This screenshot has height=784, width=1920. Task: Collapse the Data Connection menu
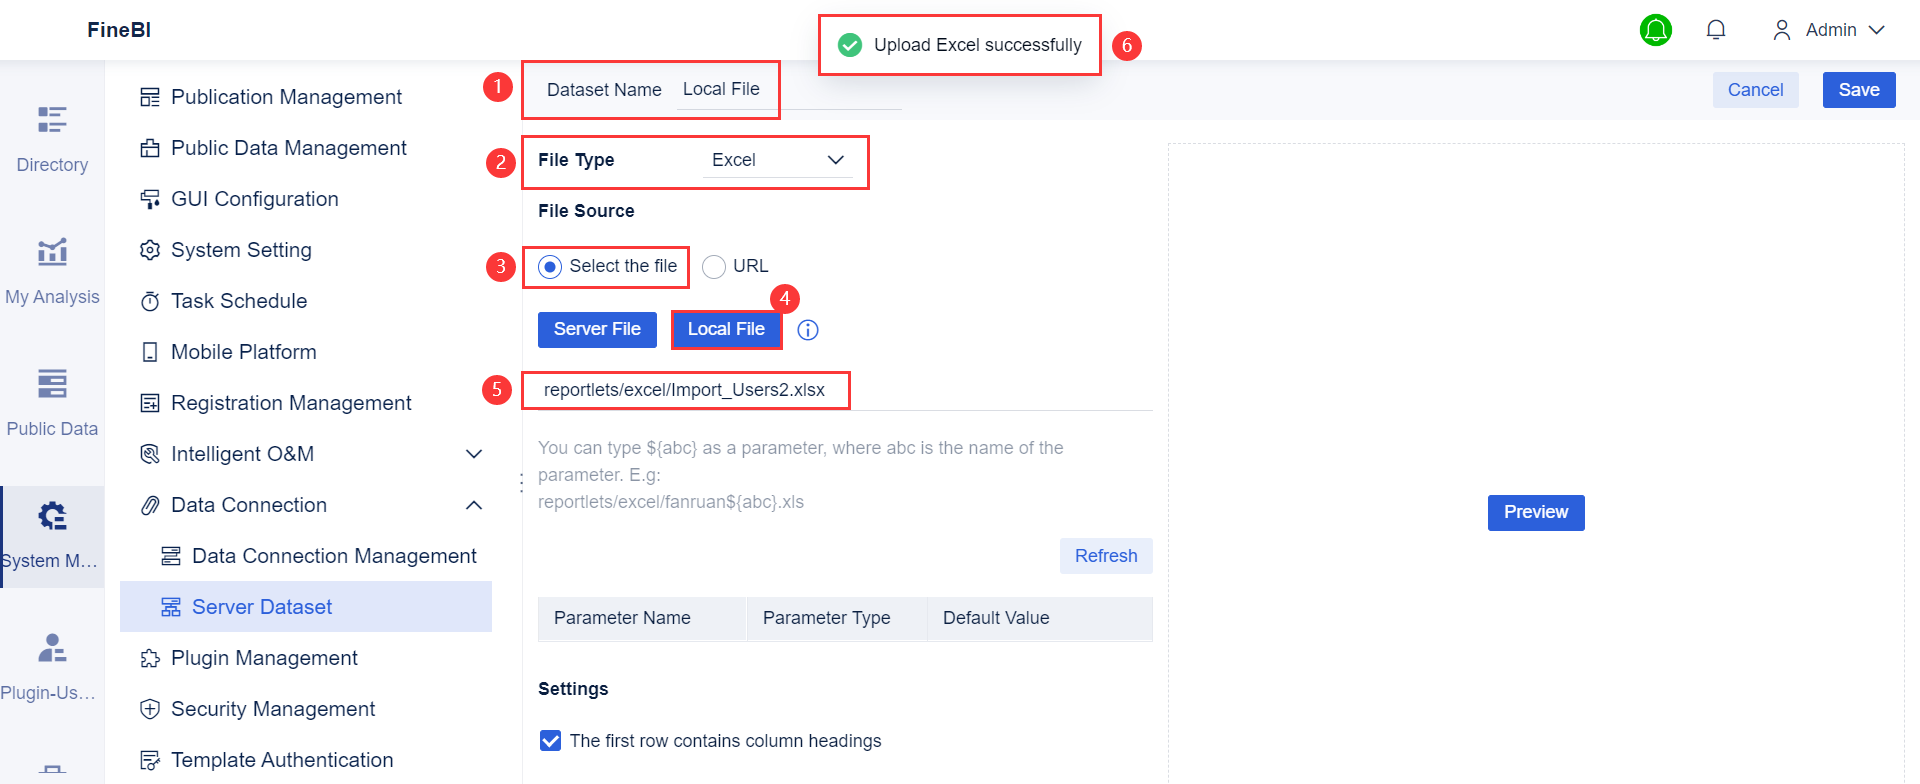point(474,505)
